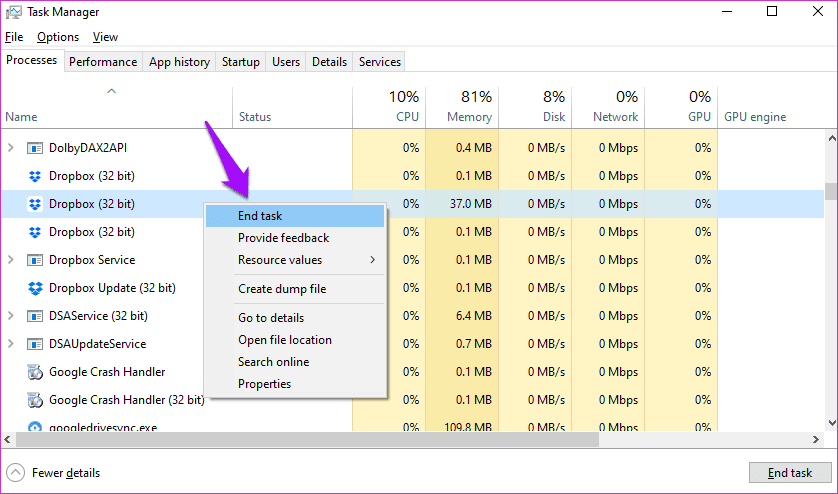
Task: Sort processes by the CPU column
Action: [x=389, y=107]
